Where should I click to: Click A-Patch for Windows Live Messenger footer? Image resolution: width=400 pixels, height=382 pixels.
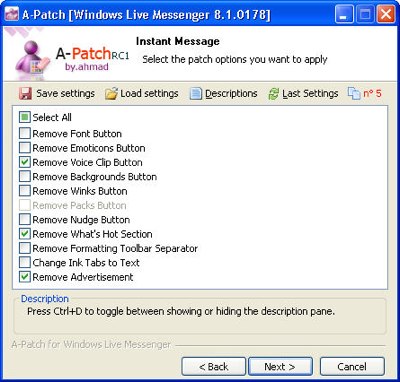coord(91,344)
